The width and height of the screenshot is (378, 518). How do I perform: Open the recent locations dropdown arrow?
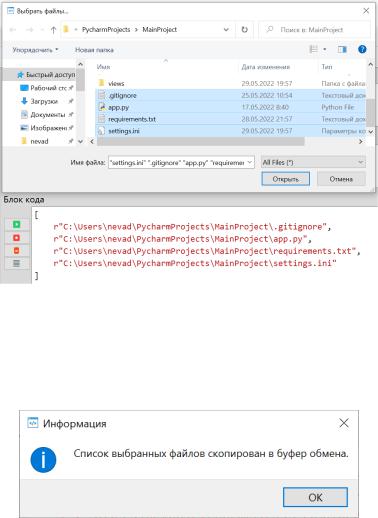tap(42, 30)
